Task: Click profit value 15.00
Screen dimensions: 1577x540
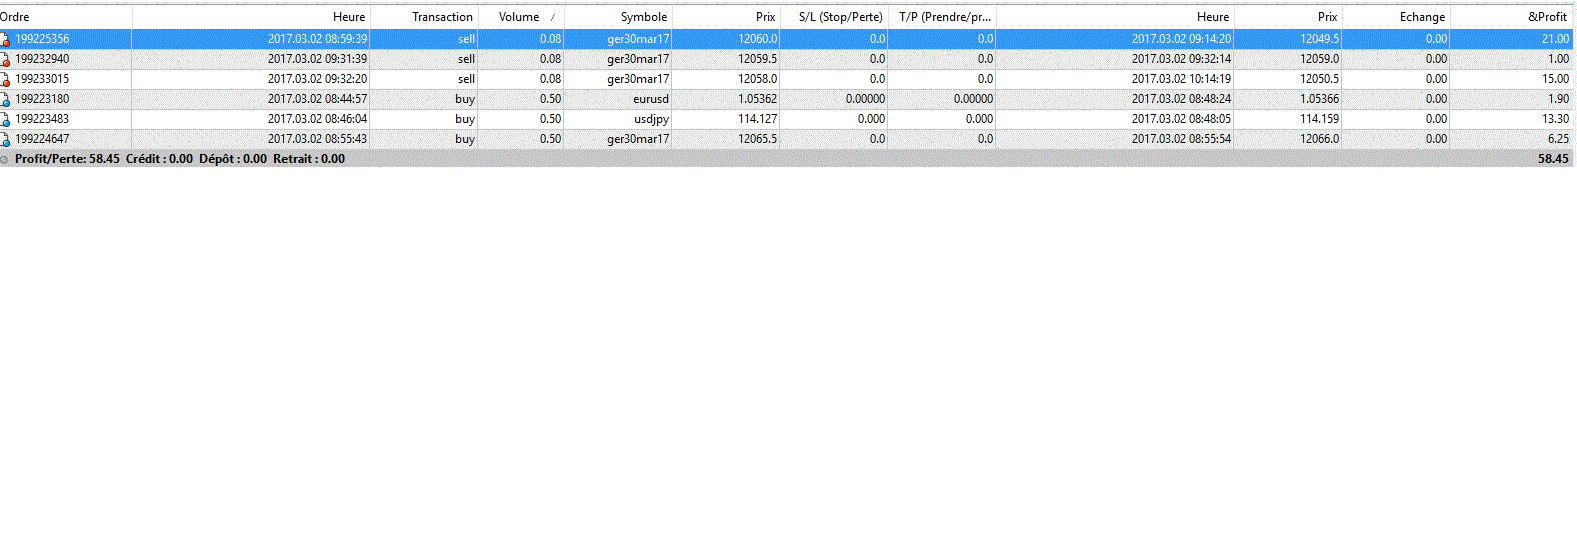Action: coord(1555,79)
